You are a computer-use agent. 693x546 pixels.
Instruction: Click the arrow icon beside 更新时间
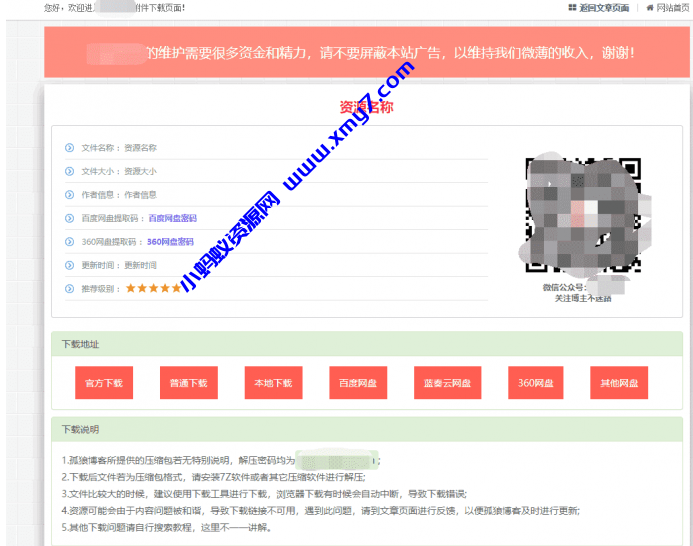69,265
